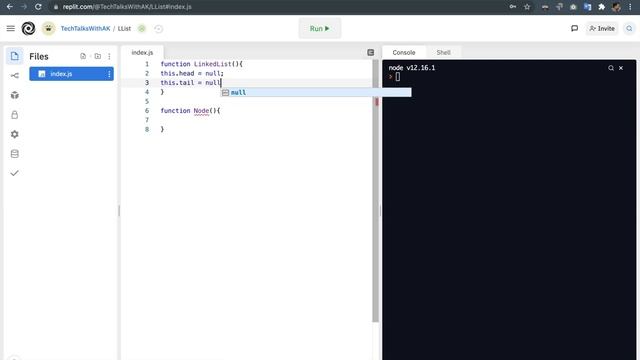Open the Unit tests checkmark icon
The width and height of the screenshot is (640, 360).
pyautogui.click(x=15, y=173)
